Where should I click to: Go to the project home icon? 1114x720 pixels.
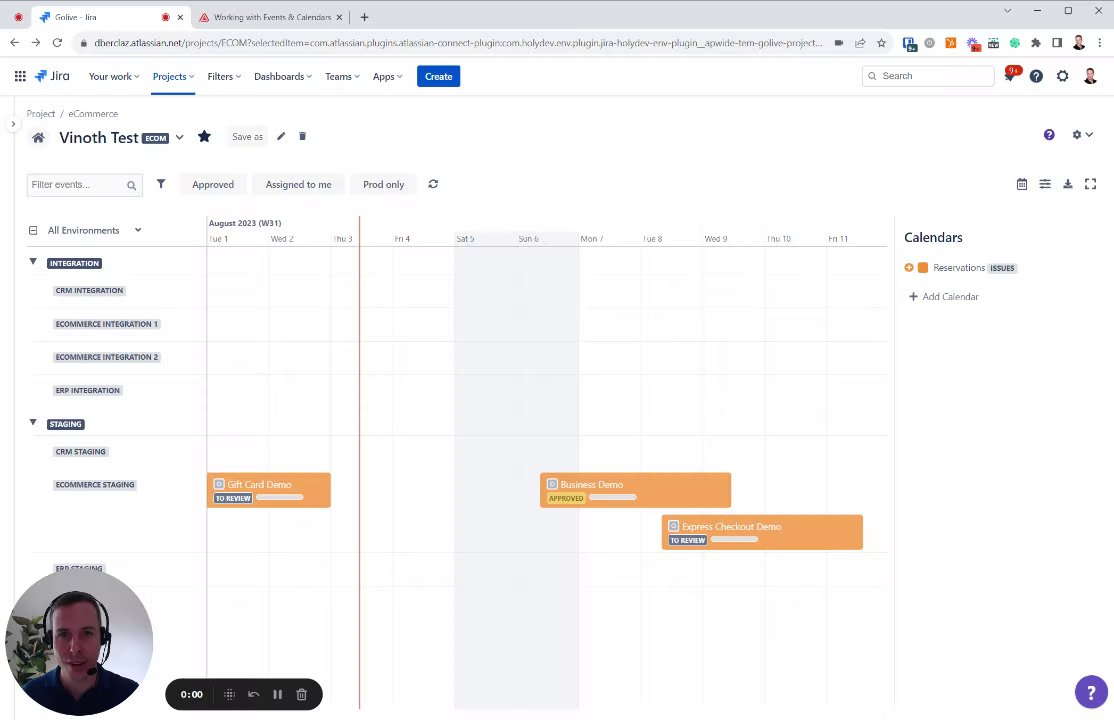click(38, 138)
